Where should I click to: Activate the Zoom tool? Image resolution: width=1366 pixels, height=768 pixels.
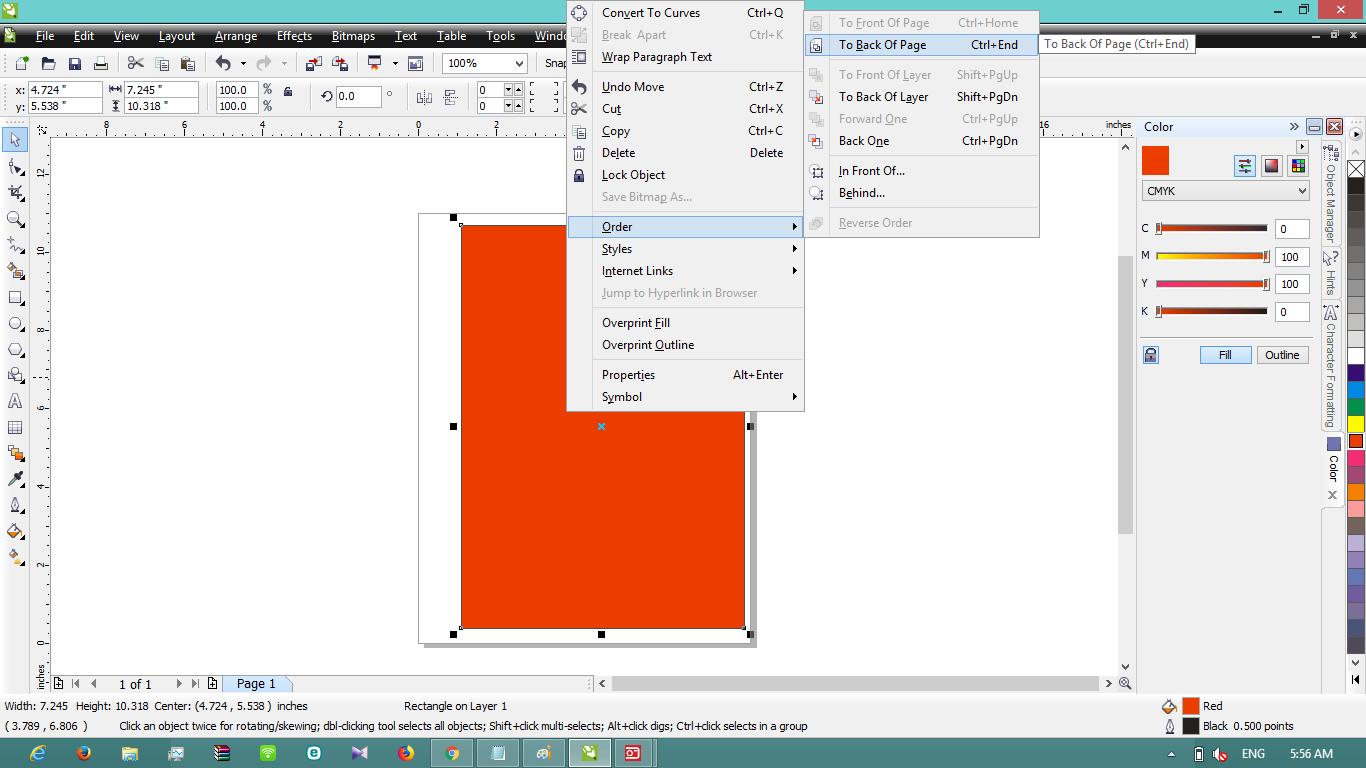coord(15,217)
